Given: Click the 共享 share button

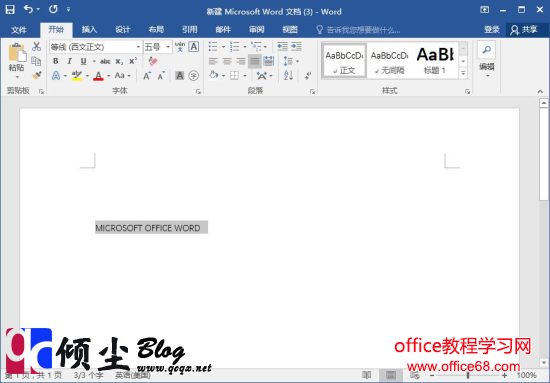Looking at the screenshot, I should click(524, 30).
